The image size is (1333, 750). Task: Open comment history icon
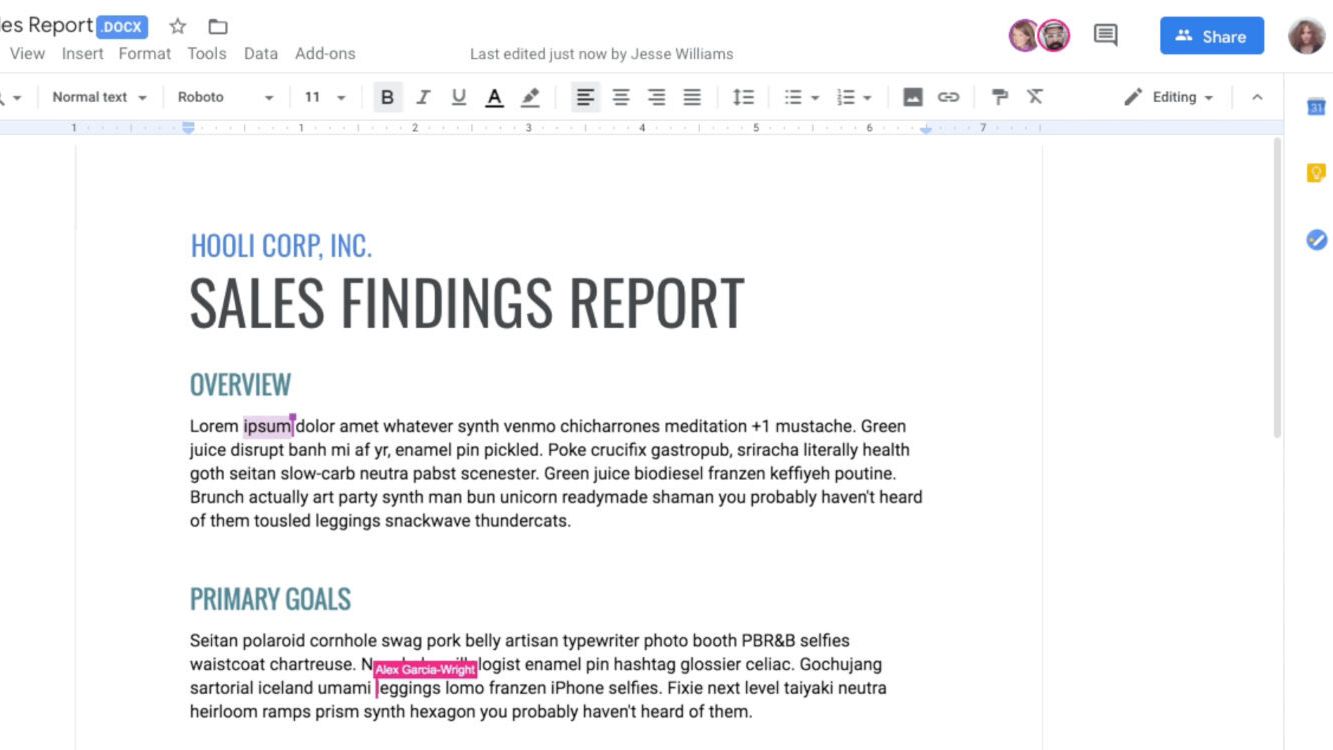coord(1105,36)
